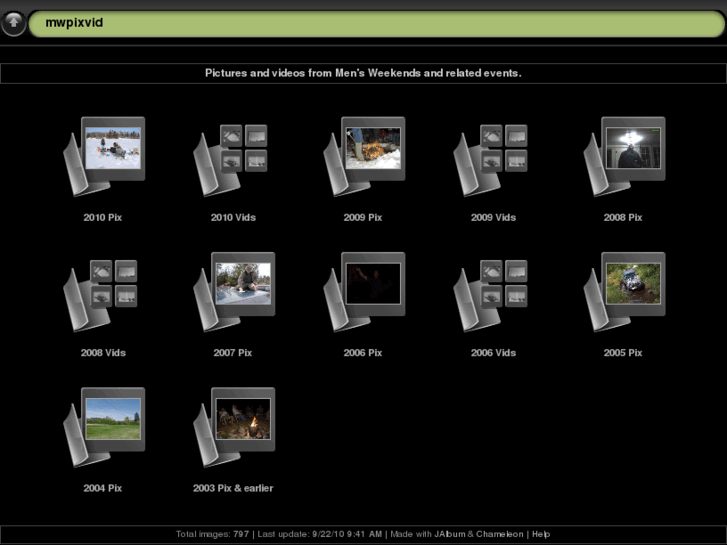Open the 2009 Pix album folder icon

tap(364, 156)
